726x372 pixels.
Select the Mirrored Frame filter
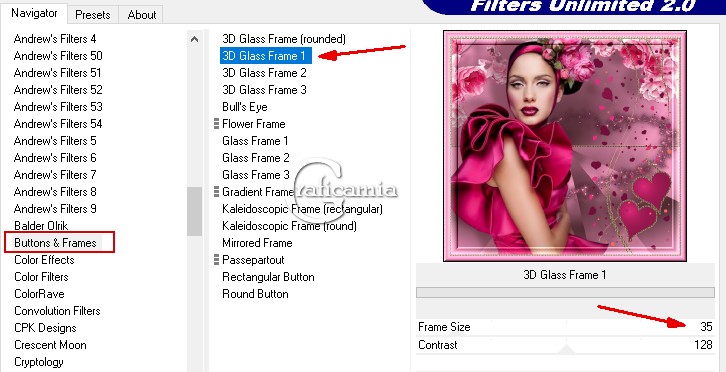tap(257, 243)
